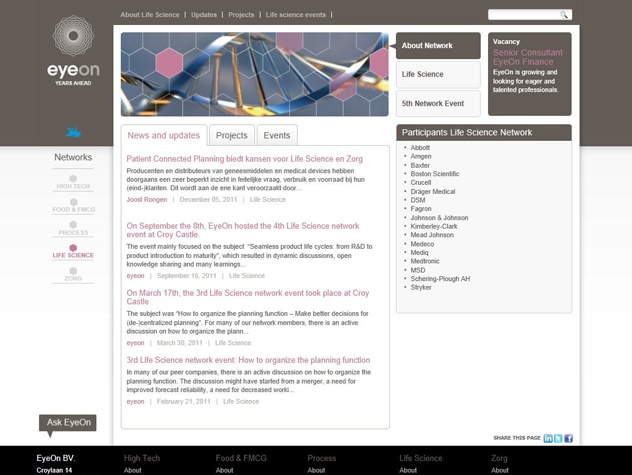Viewport: 632px width, 475px height.
Task: Click eyeon author on March 30 post
Action: 135,343
